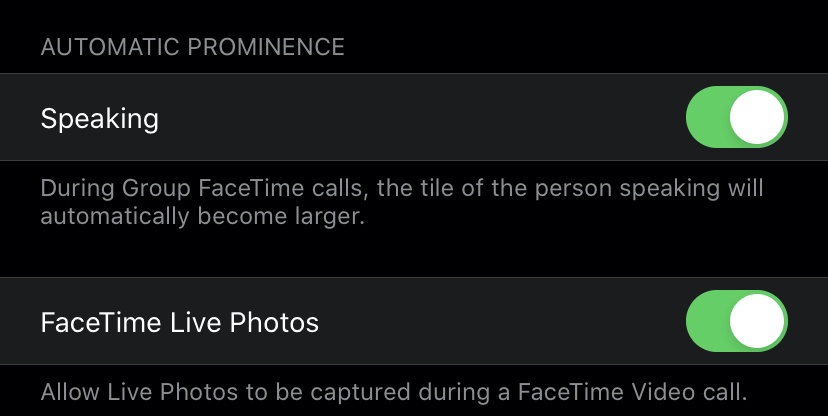Click the words "automatically become larger"
The image size is (828, 416).
(x=202, y=217)
